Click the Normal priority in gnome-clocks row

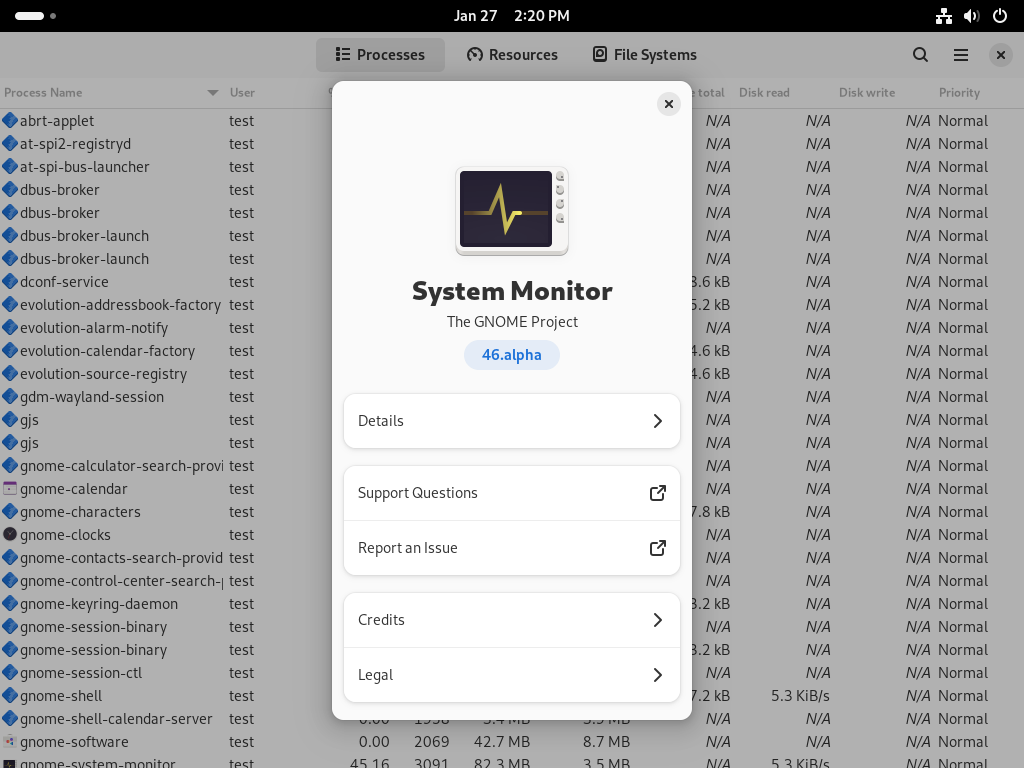tap(963, 535)
